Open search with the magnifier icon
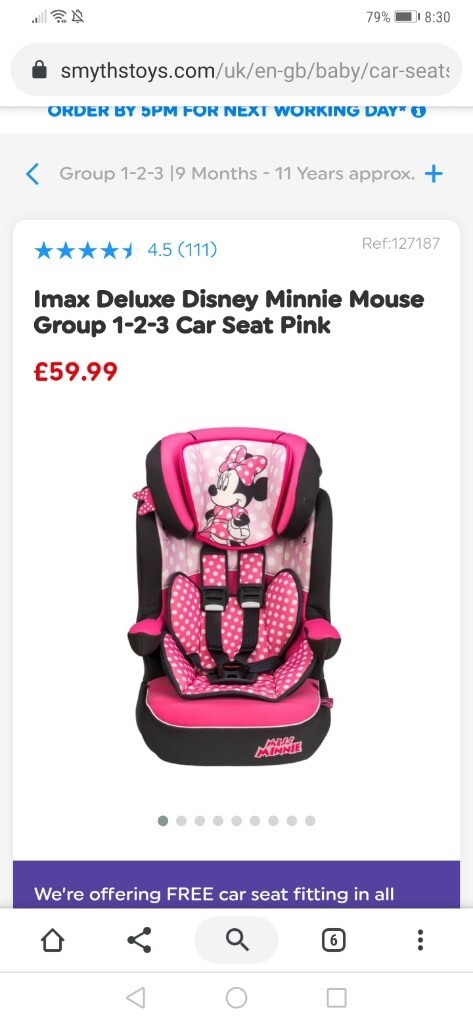Viewport: 473px width, 1024px height. [236, 940]
